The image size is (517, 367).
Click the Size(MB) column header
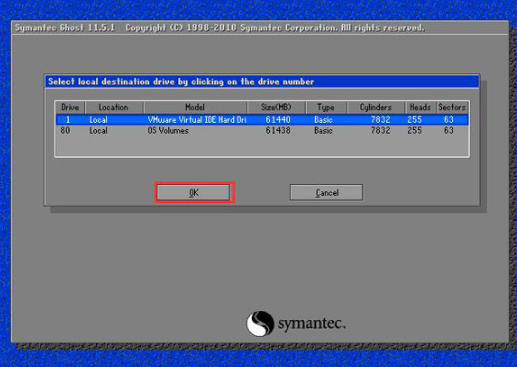click(276, 107)
